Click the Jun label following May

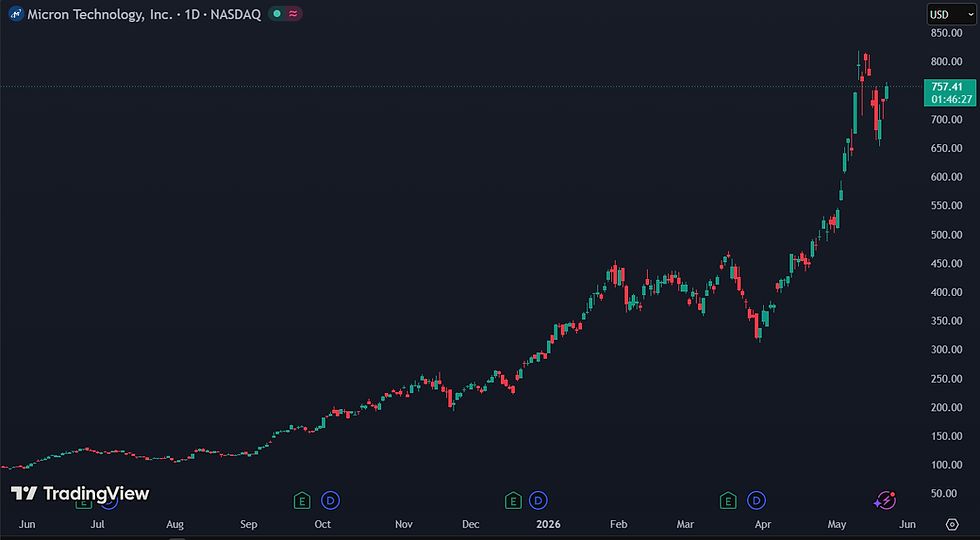pos(908,524)
